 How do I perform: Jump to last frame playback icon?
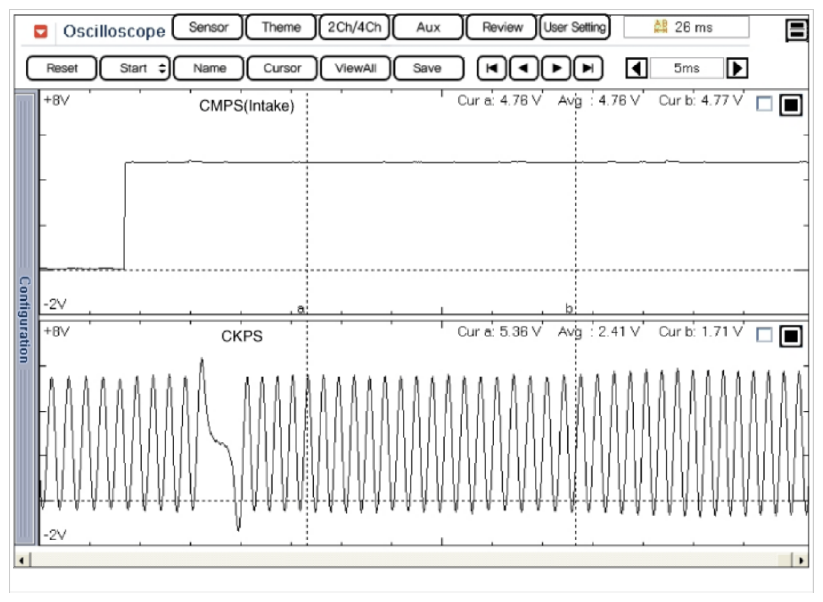click(x=589, y=68)
